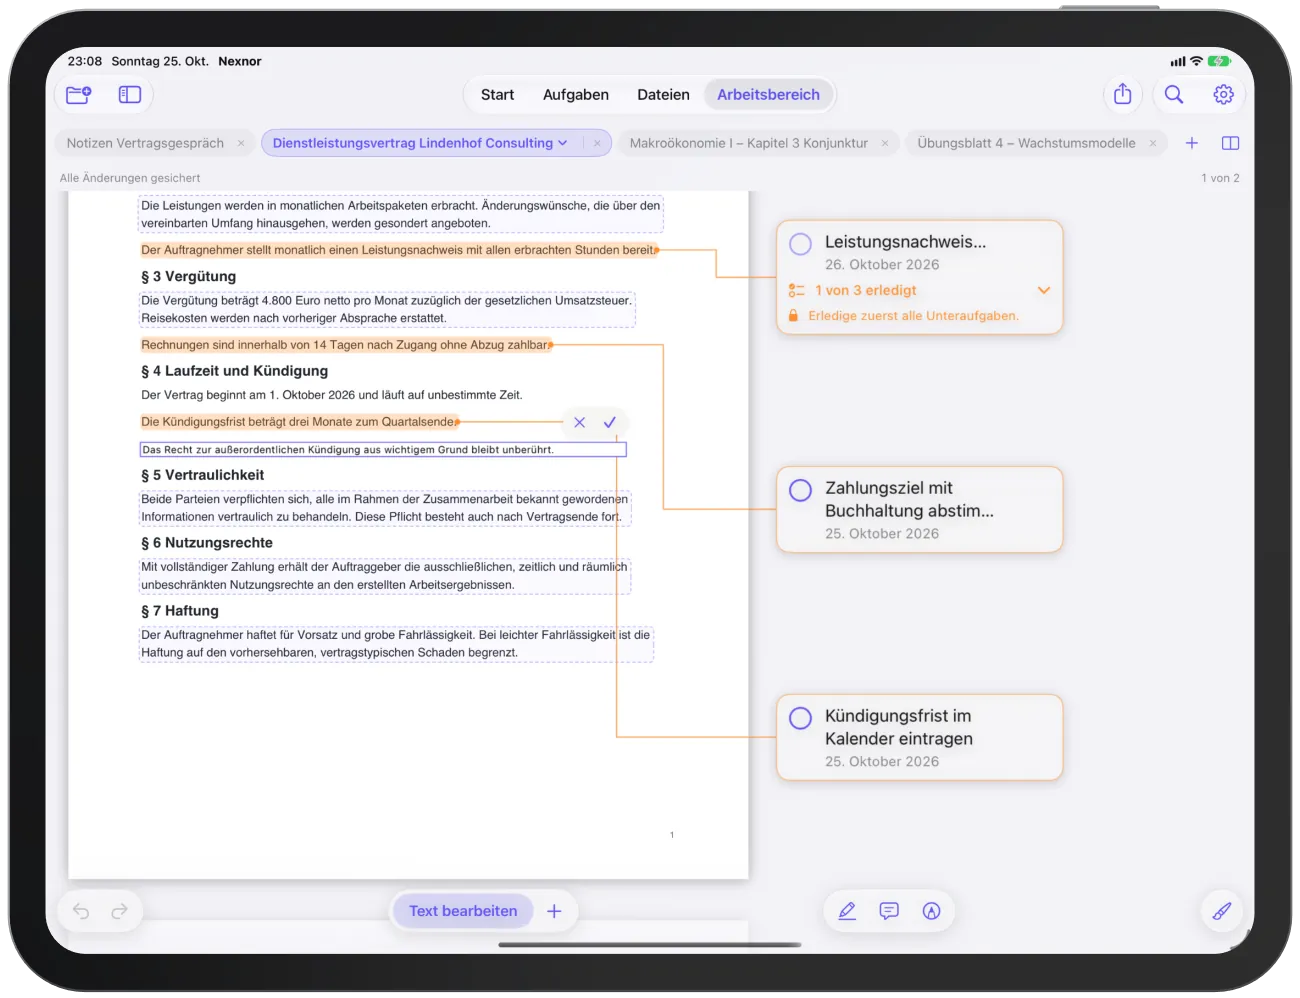Select the pen annotation tool
This screenshot has width=1300, height=998.
pos(847,911)
